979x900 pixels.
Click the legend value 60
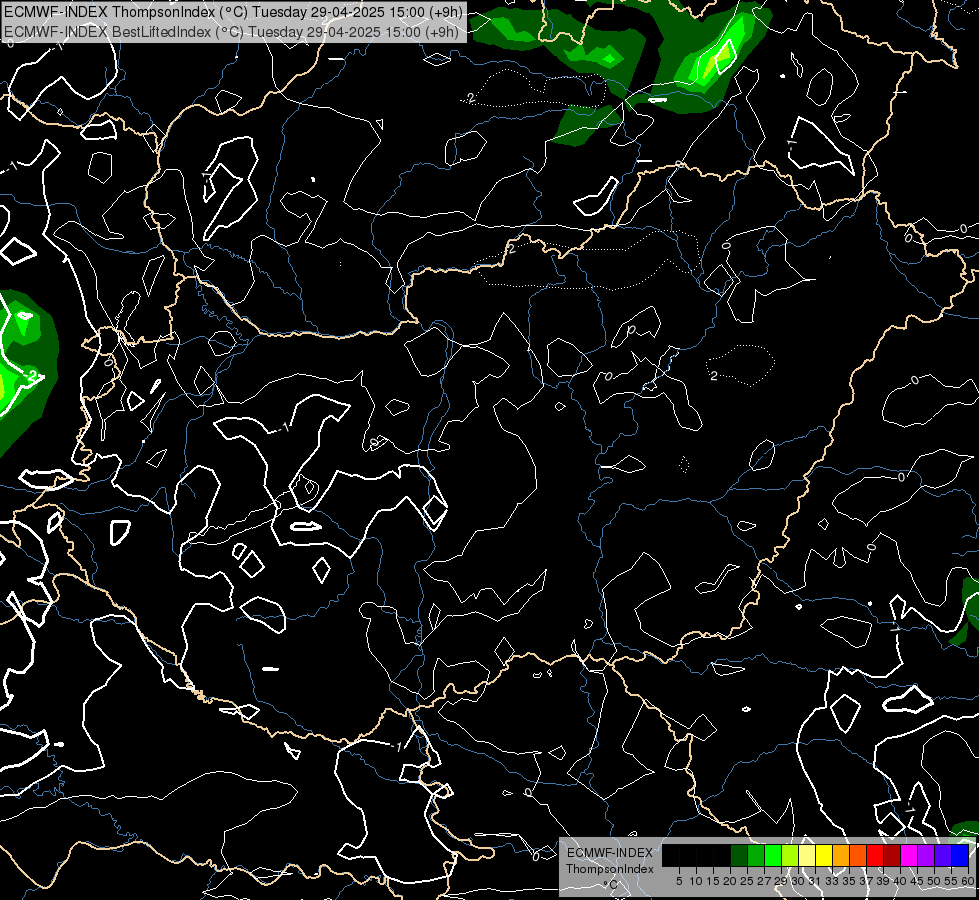point(968,881)
